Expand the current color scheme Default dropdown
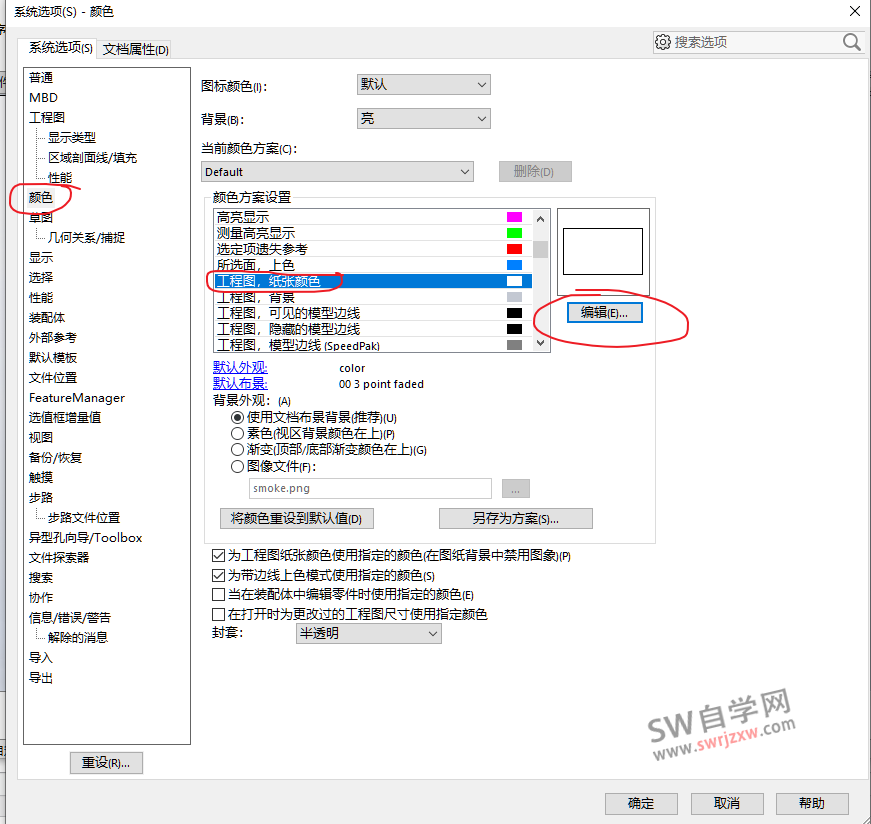The width and height of the screenshot is (871, 824). (x=337, y=172)
